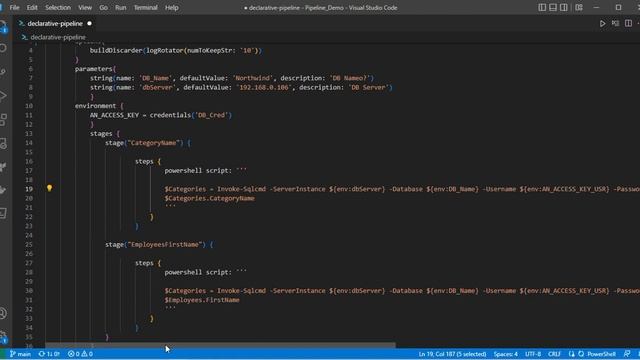
Task: Click the unsaved dot on declarative-pipeline tab
Action: 89,23
